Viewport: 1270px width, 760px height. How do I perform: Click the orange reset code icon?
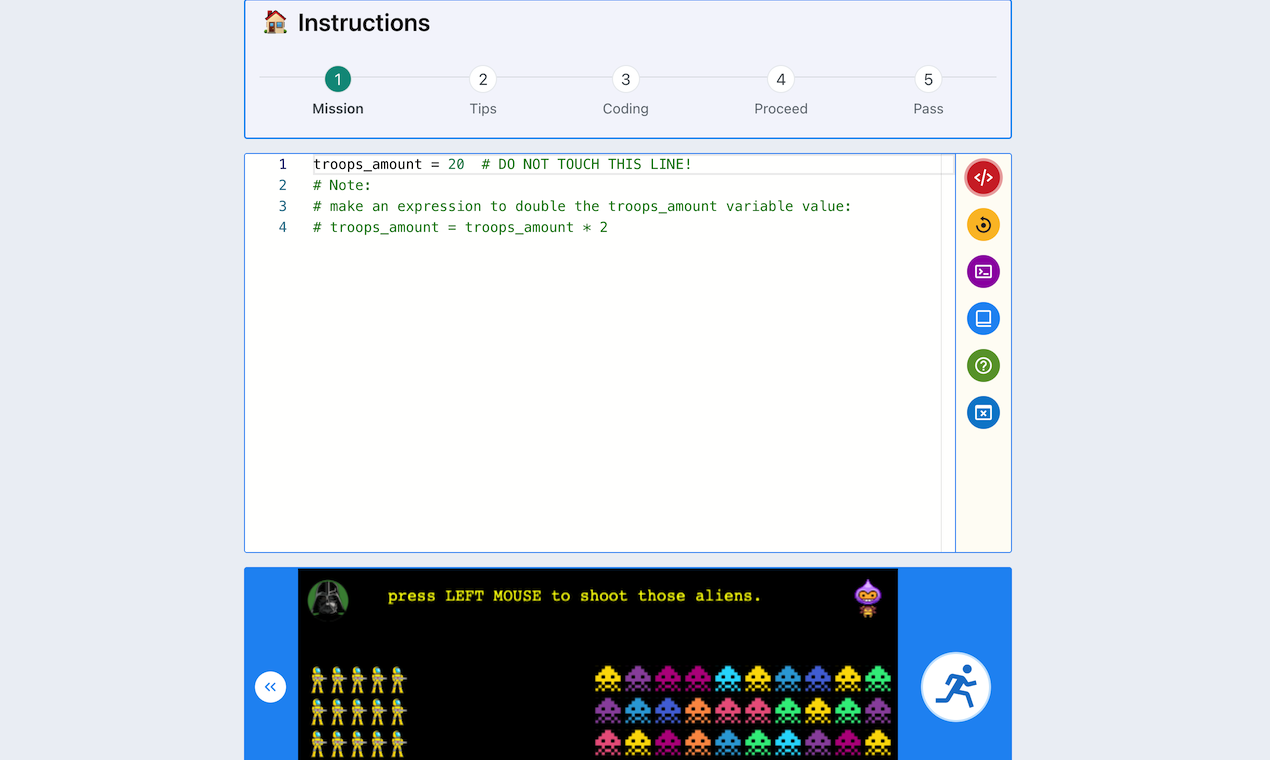click(983, 225)
